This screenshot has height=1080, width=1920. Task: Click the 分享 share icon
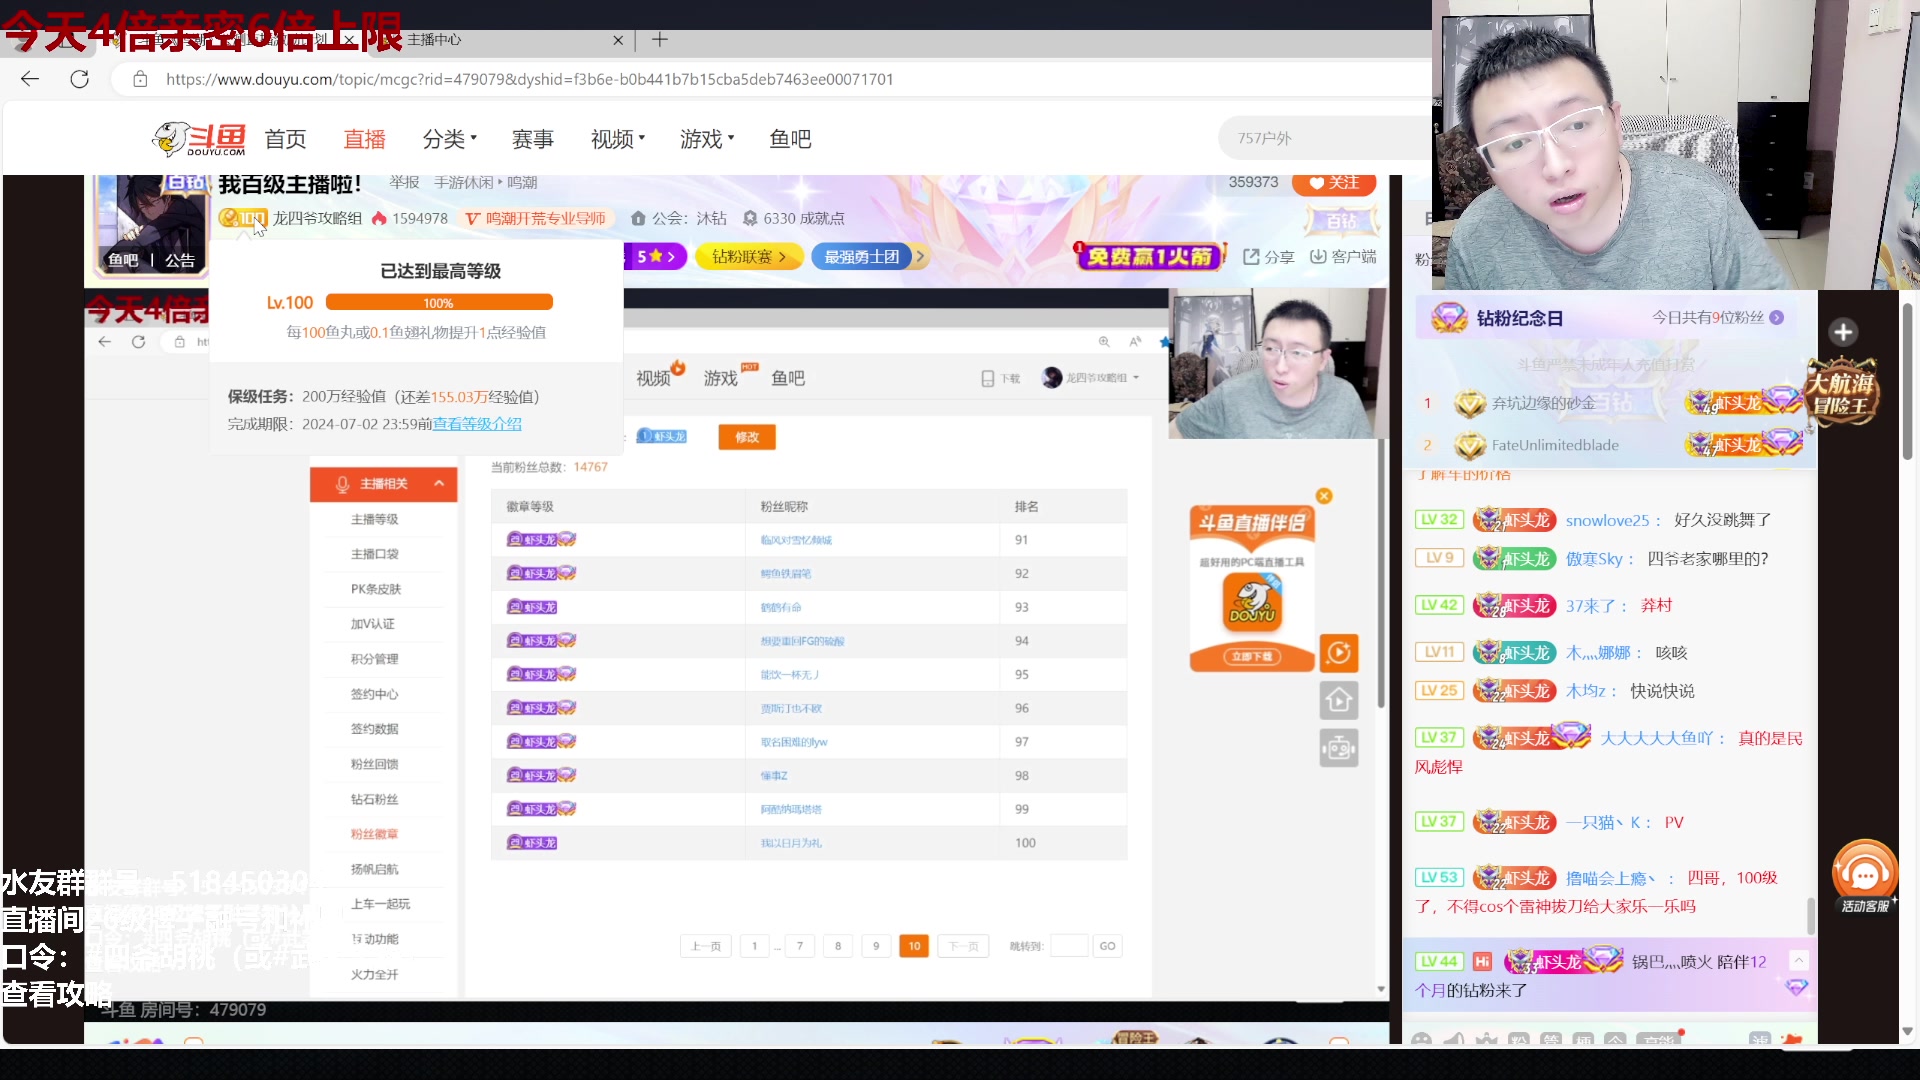click(1268, 257)
